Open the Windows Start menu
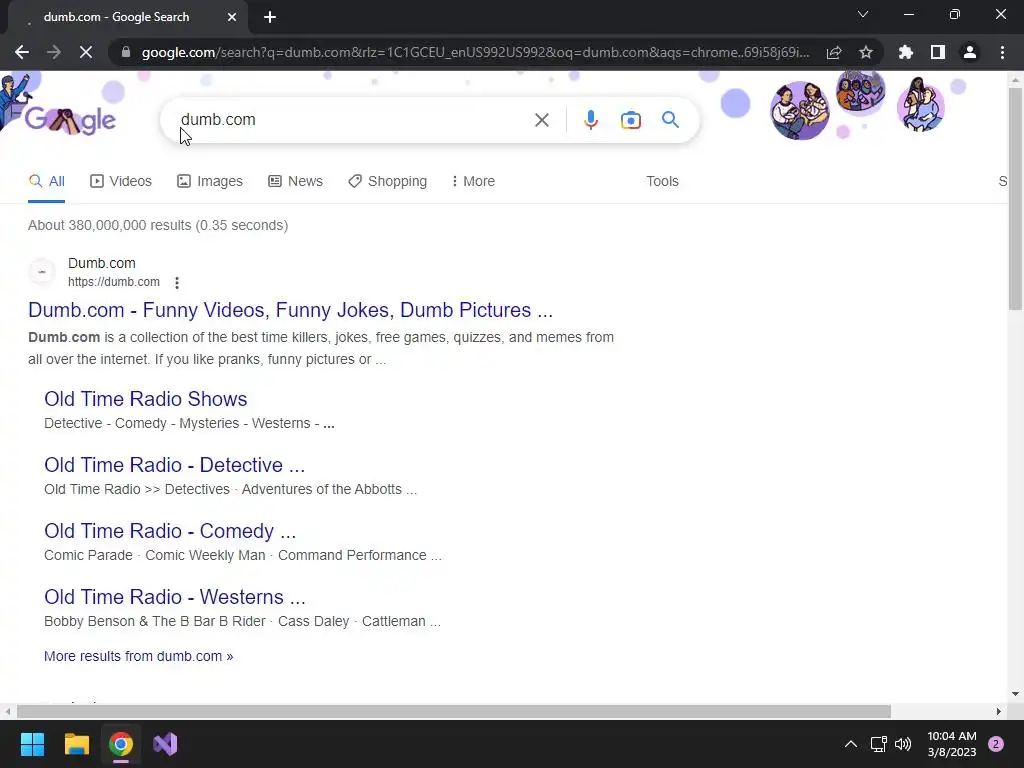1024x768 pixels. click(32, 744)
